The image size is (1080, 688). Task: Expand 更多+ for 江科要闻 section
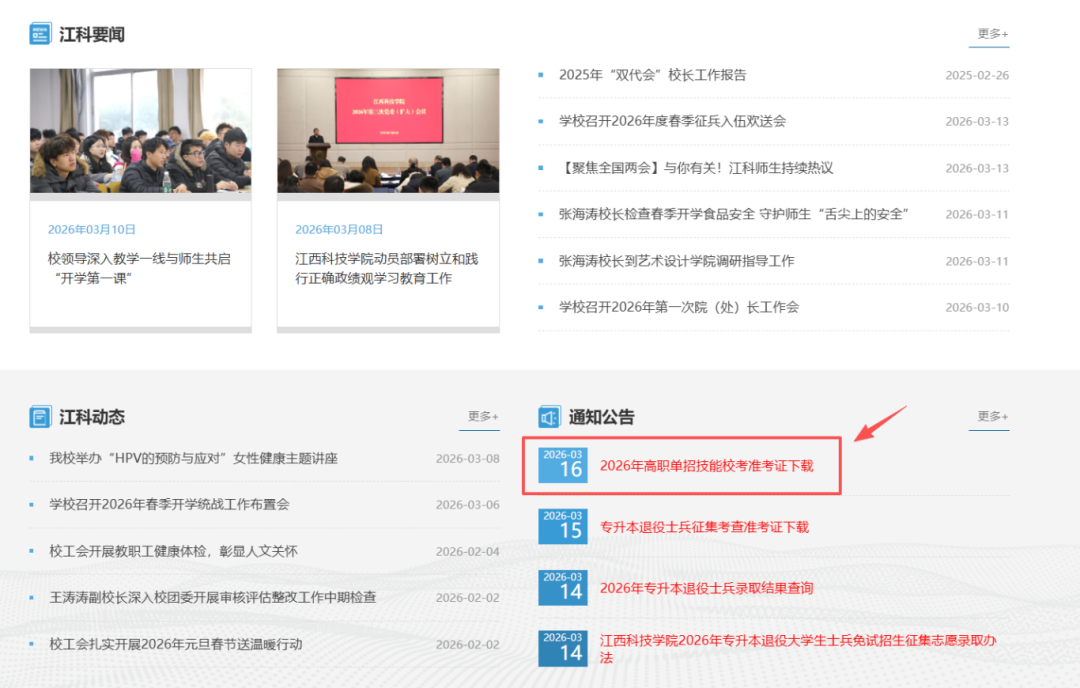pos(992,34)
